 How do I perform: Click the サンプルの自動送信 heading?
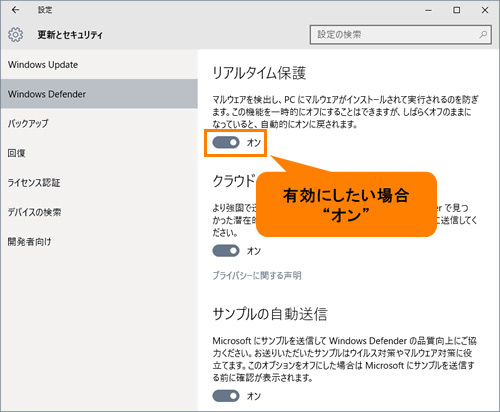click(270, 314)
